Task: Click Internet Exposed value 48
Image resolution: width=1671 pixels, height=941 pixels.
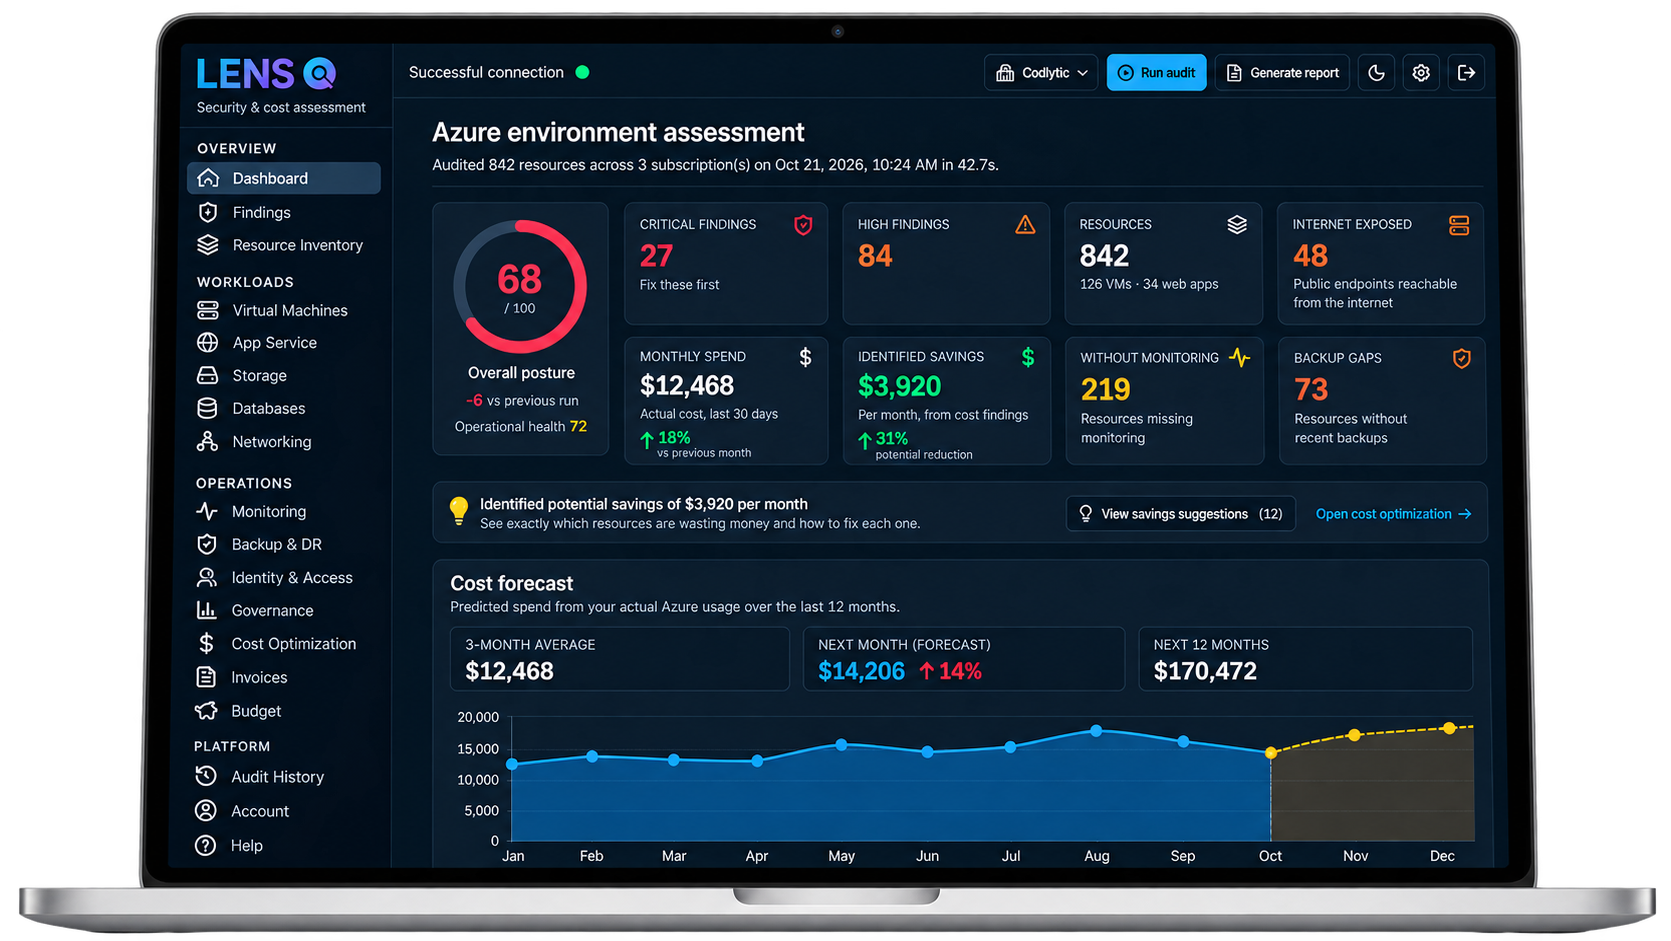Action: click(x=1310, y=256)
